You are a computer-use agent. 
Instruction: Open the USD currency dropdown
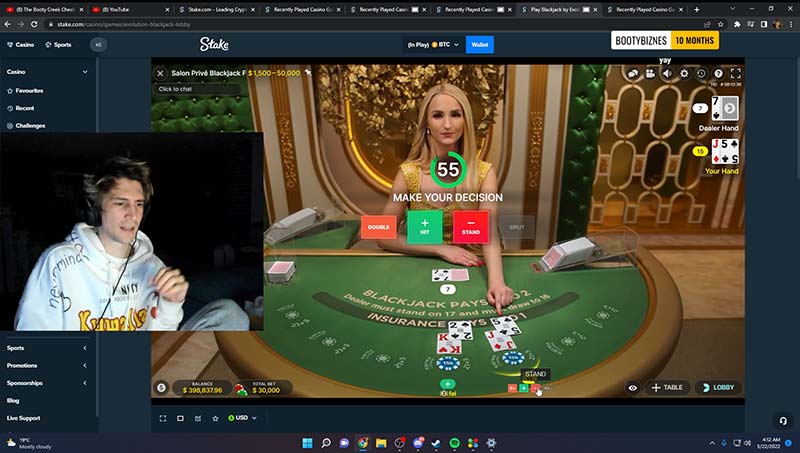click(x=242, y=418)
